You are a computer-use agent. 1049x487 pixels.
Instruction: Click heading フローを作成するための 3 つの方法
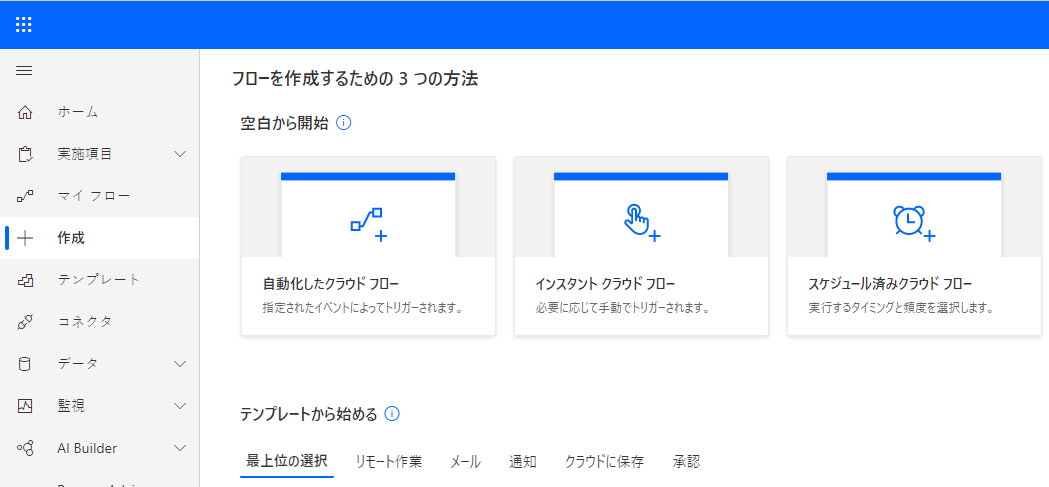click(355, 79)
